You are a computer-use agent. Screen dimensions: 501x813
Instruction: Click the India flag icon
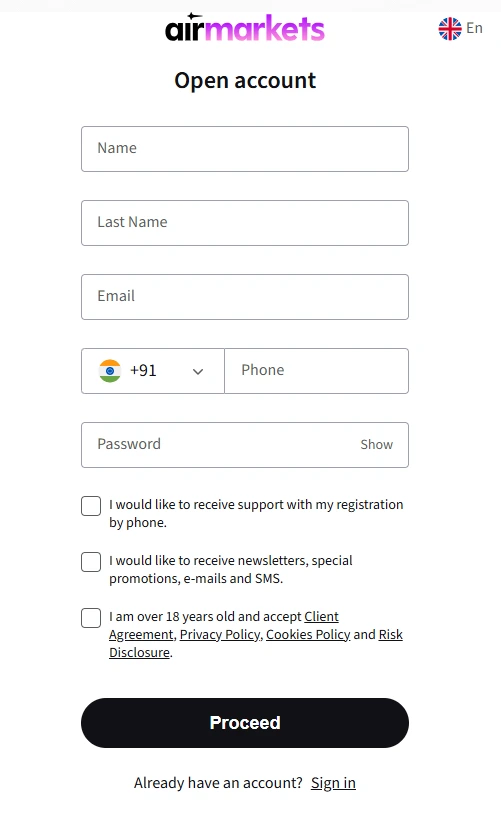[x=110, y=371]
